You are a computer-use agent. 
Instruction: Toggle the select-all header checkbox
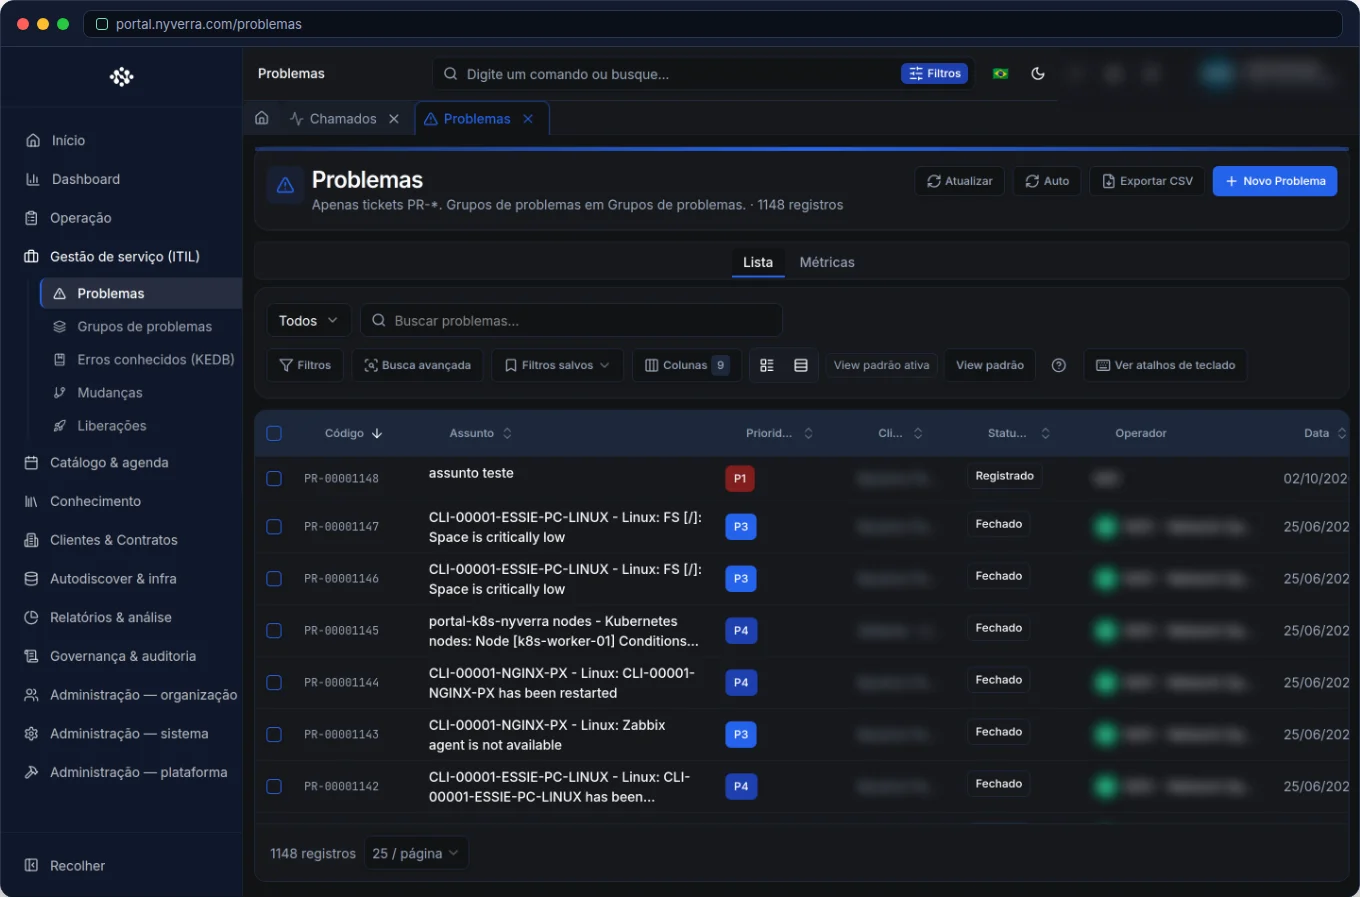[274, 434]
